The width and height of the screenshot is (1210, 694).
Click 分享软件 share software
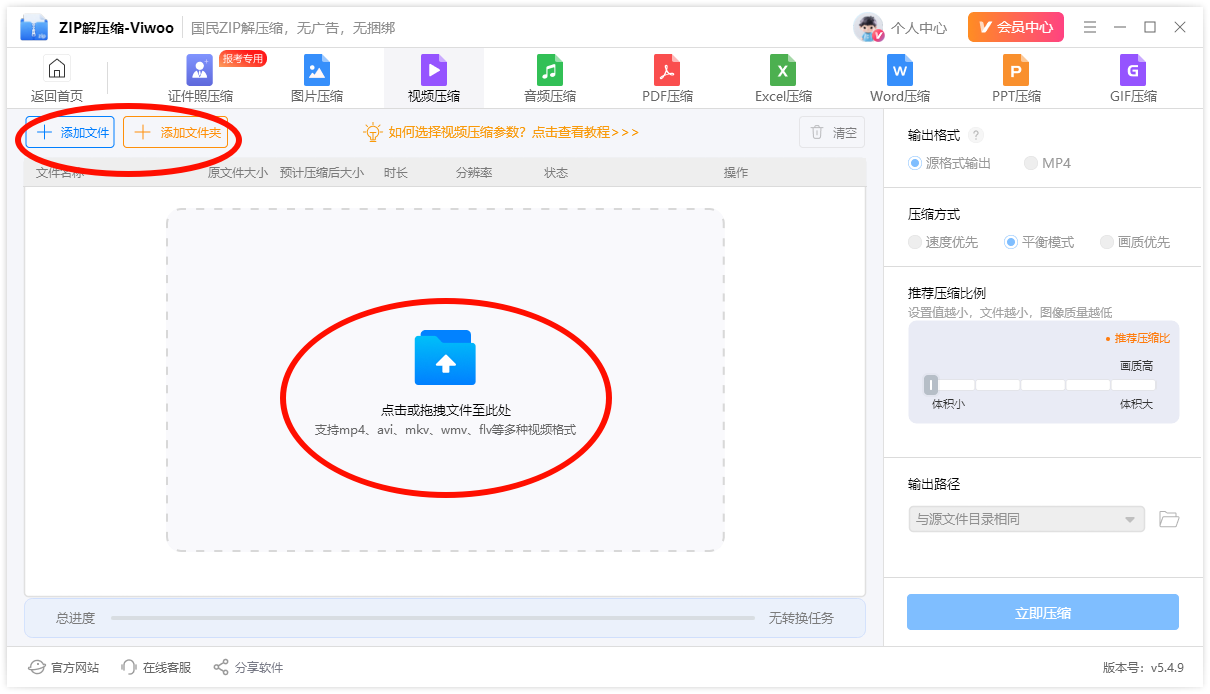(248, 667)
